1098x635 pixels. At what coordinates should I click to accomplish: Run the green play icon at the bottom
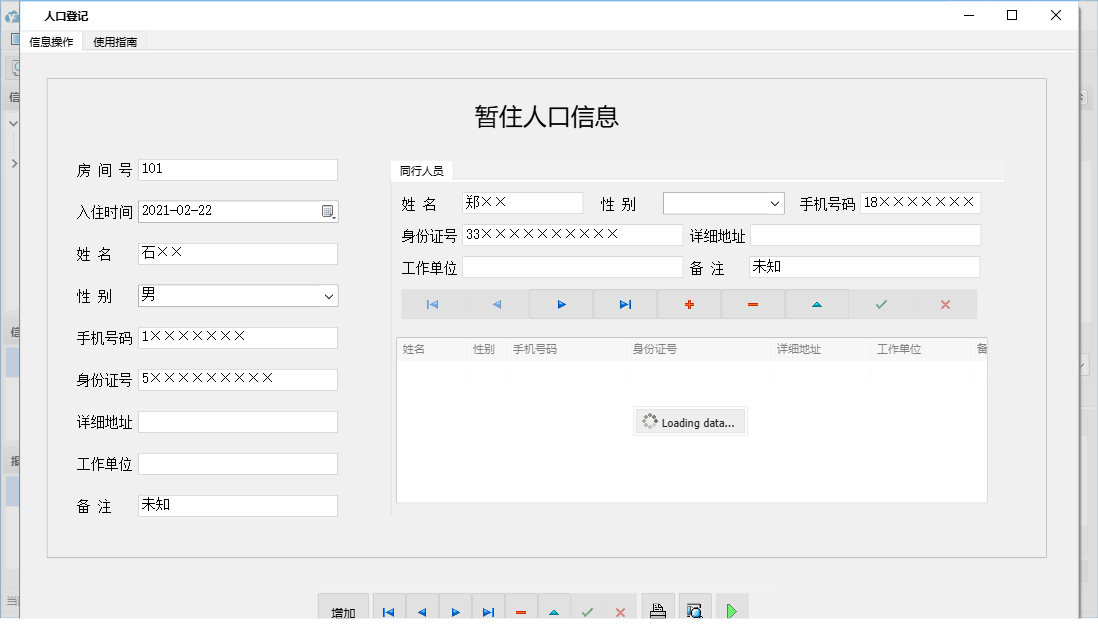point(731,607)
